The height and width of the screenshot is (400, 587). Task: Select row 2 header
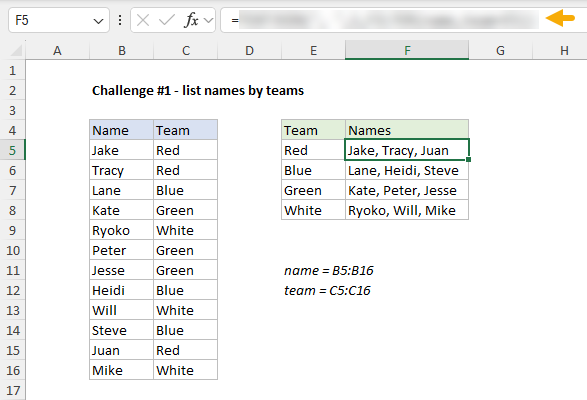coord(12,90)
